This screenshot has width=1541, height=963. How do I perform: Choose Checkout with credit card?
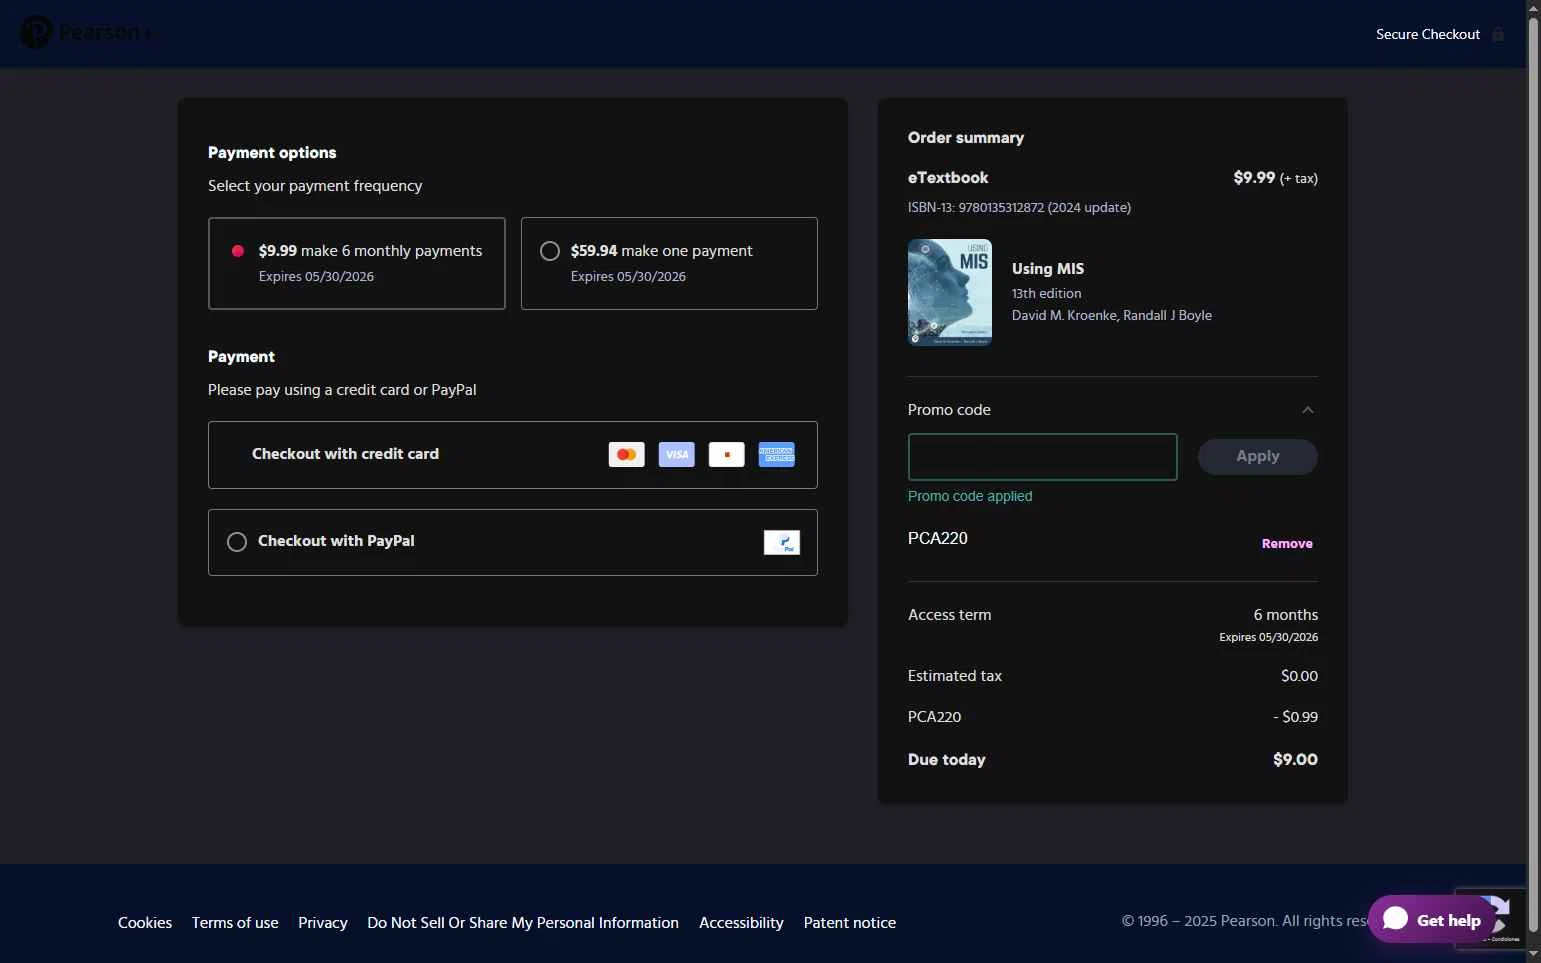(513, 455)
